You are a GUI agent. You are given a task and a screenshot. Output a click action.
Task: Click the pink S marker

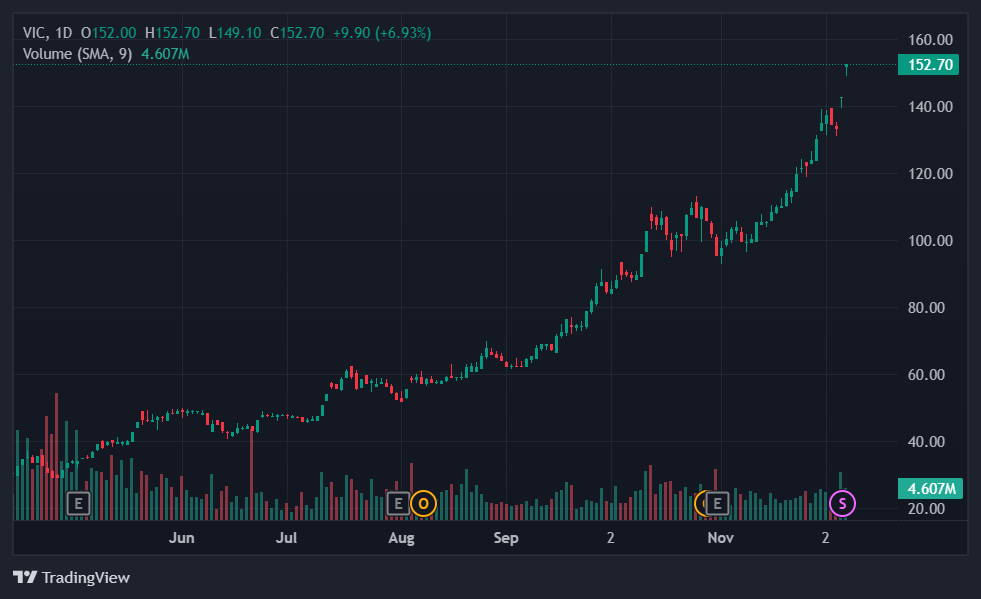pos(843,503)
